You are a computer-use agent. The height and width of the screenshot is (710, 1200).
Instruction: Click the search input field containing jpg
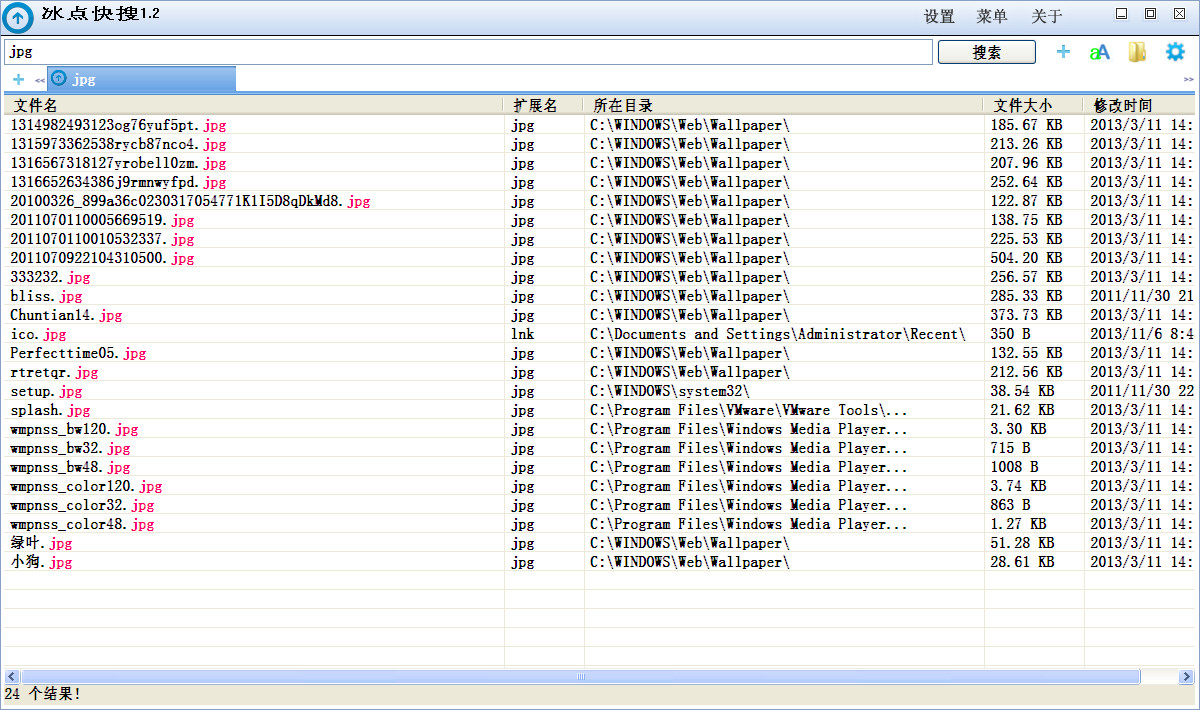[468, 52]
